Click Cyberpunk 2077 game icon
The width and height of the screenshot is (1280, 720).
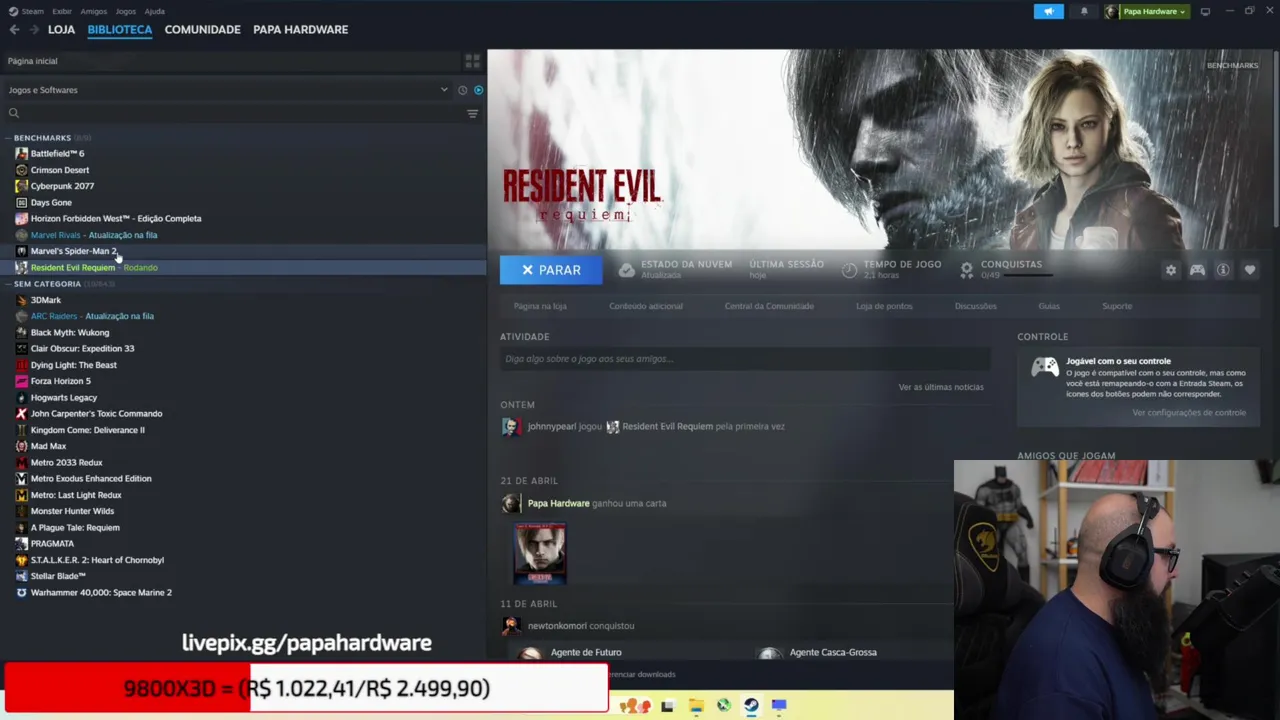click(x=21, y=186)
